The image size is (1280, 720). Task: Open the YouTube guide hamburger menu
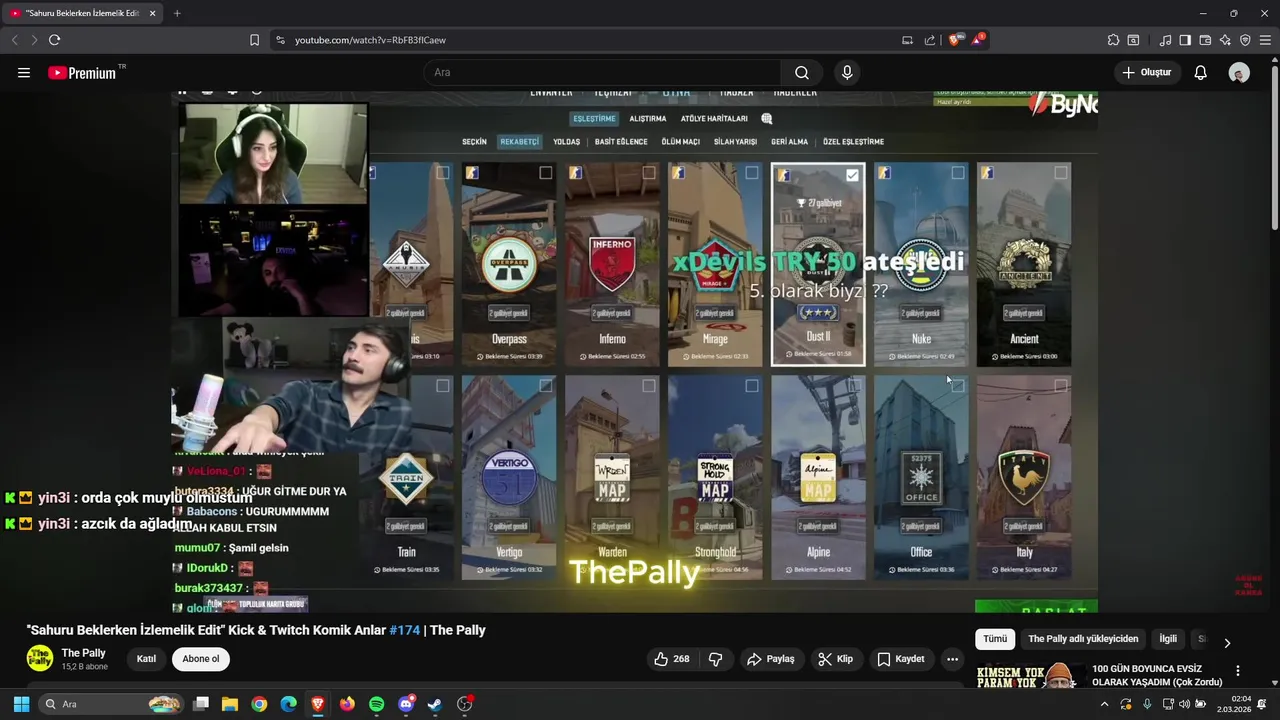(24, 73)
